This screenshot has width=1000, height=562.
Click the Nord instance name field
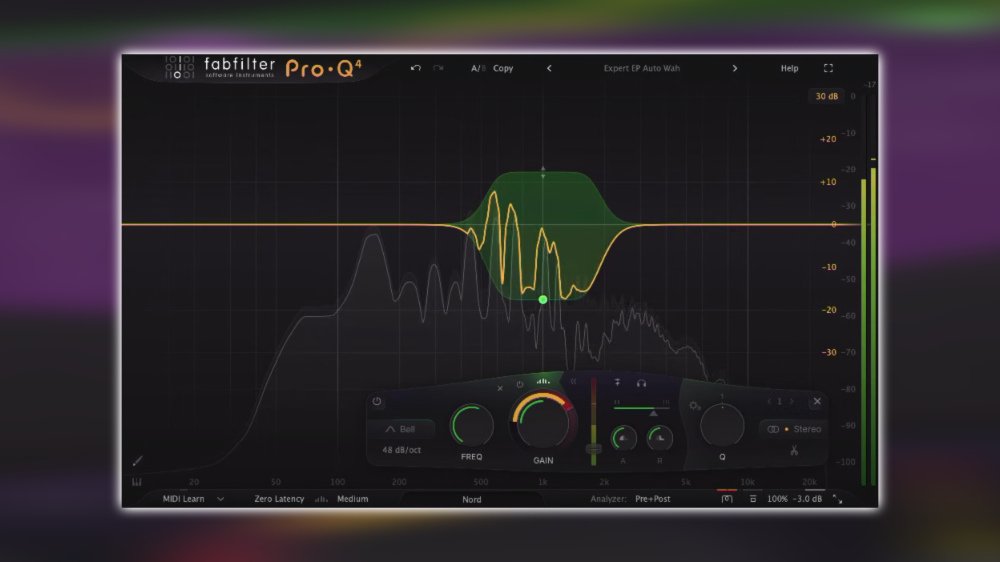click(472, 499)
